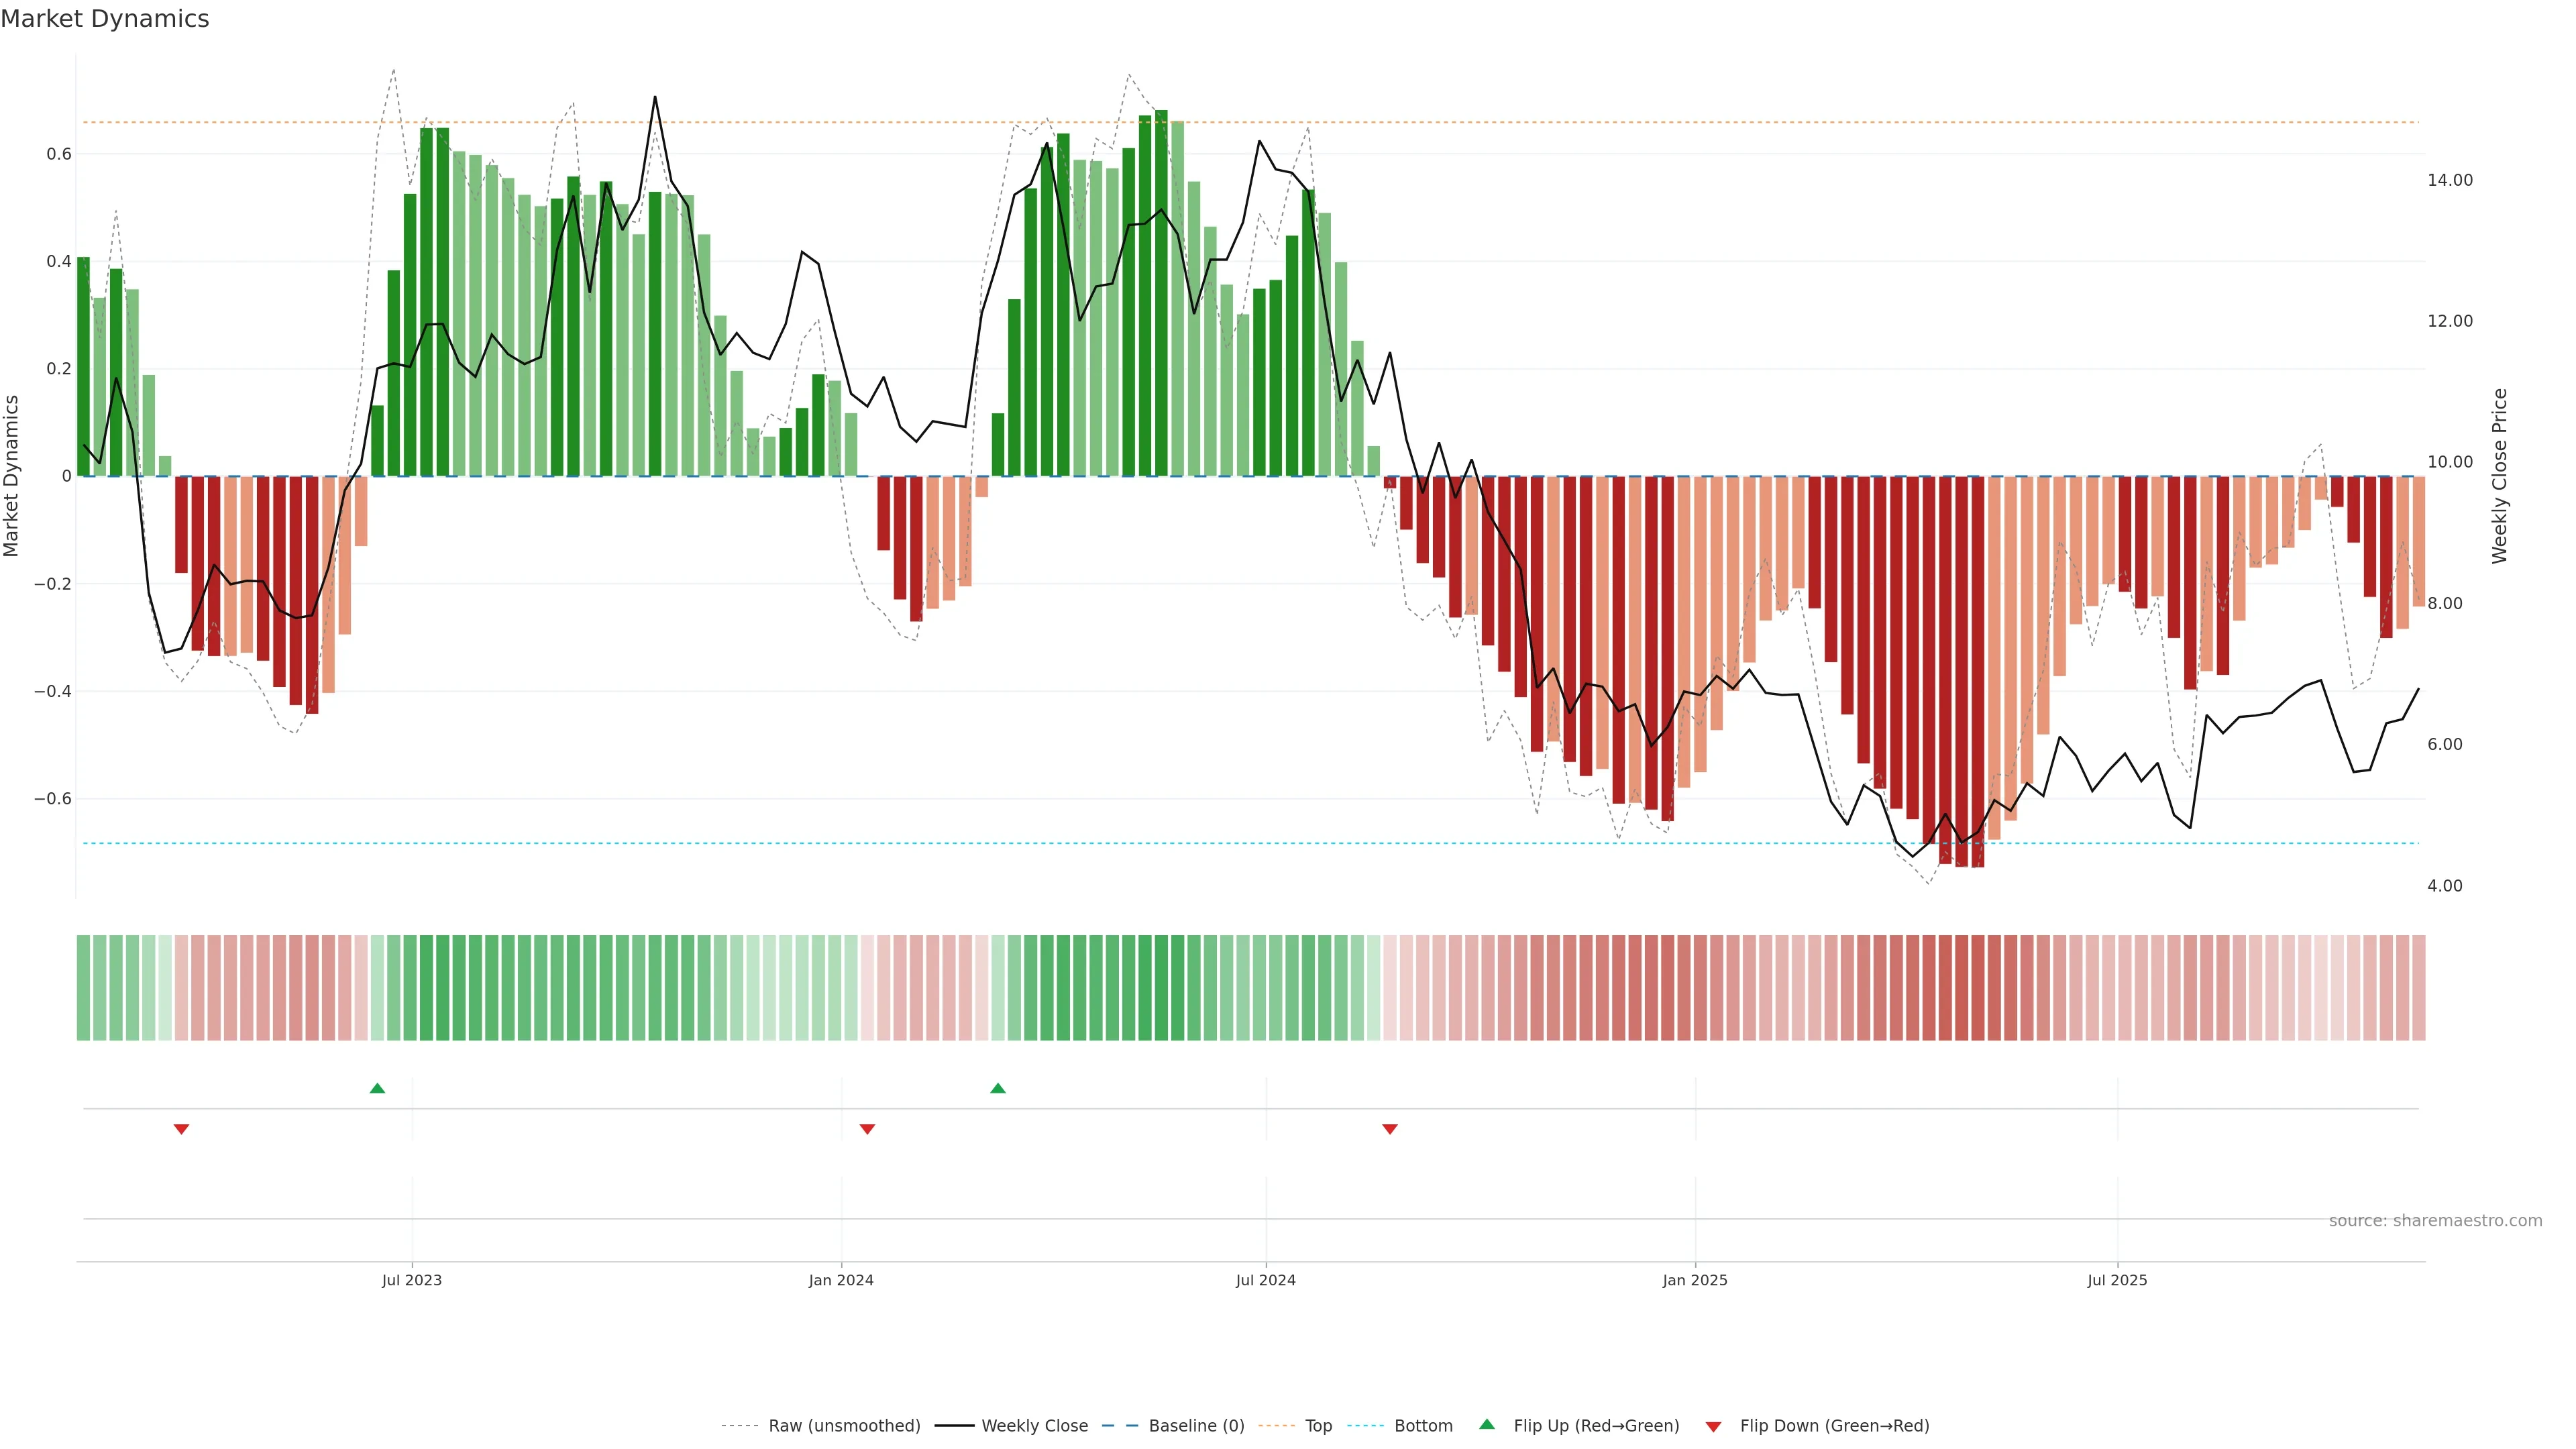
Task: Click the 14.00 right axis price label
Action: (2449, 180)
